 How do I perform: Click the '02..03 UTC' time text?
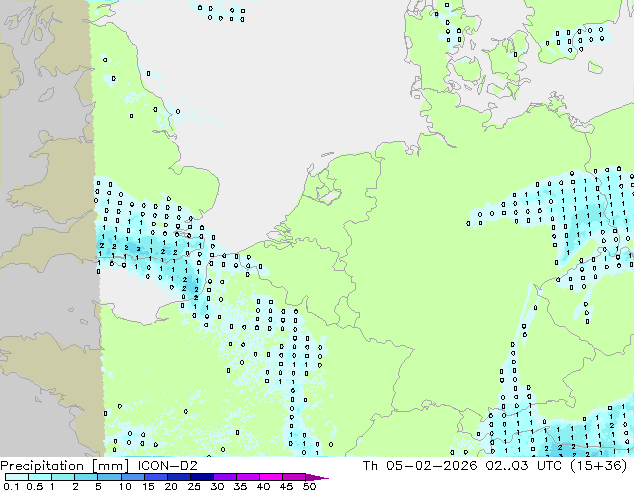(524, 466)
